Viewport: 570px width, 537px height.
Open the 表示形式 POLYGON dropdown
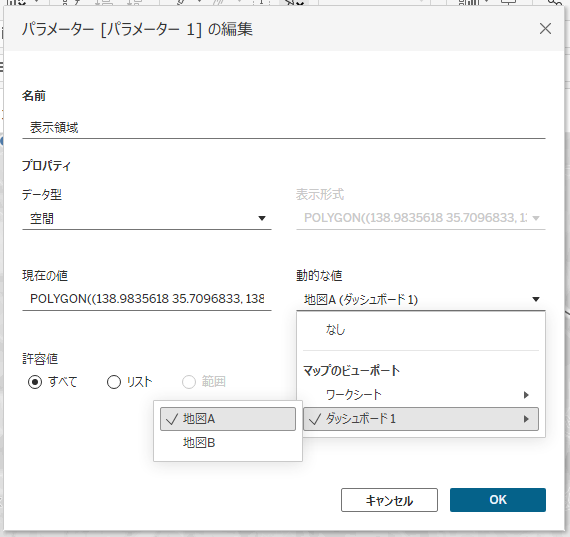421,218
